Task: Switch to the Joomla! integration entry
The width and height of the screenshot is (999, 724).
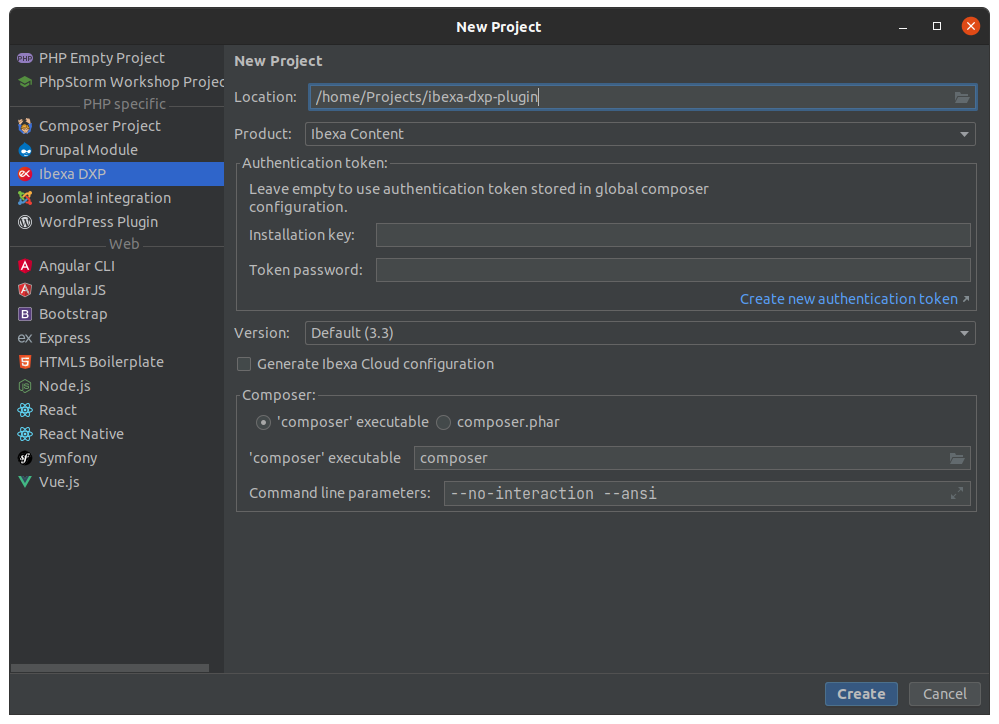Action: pyautogui.click(x=104, y=197)
